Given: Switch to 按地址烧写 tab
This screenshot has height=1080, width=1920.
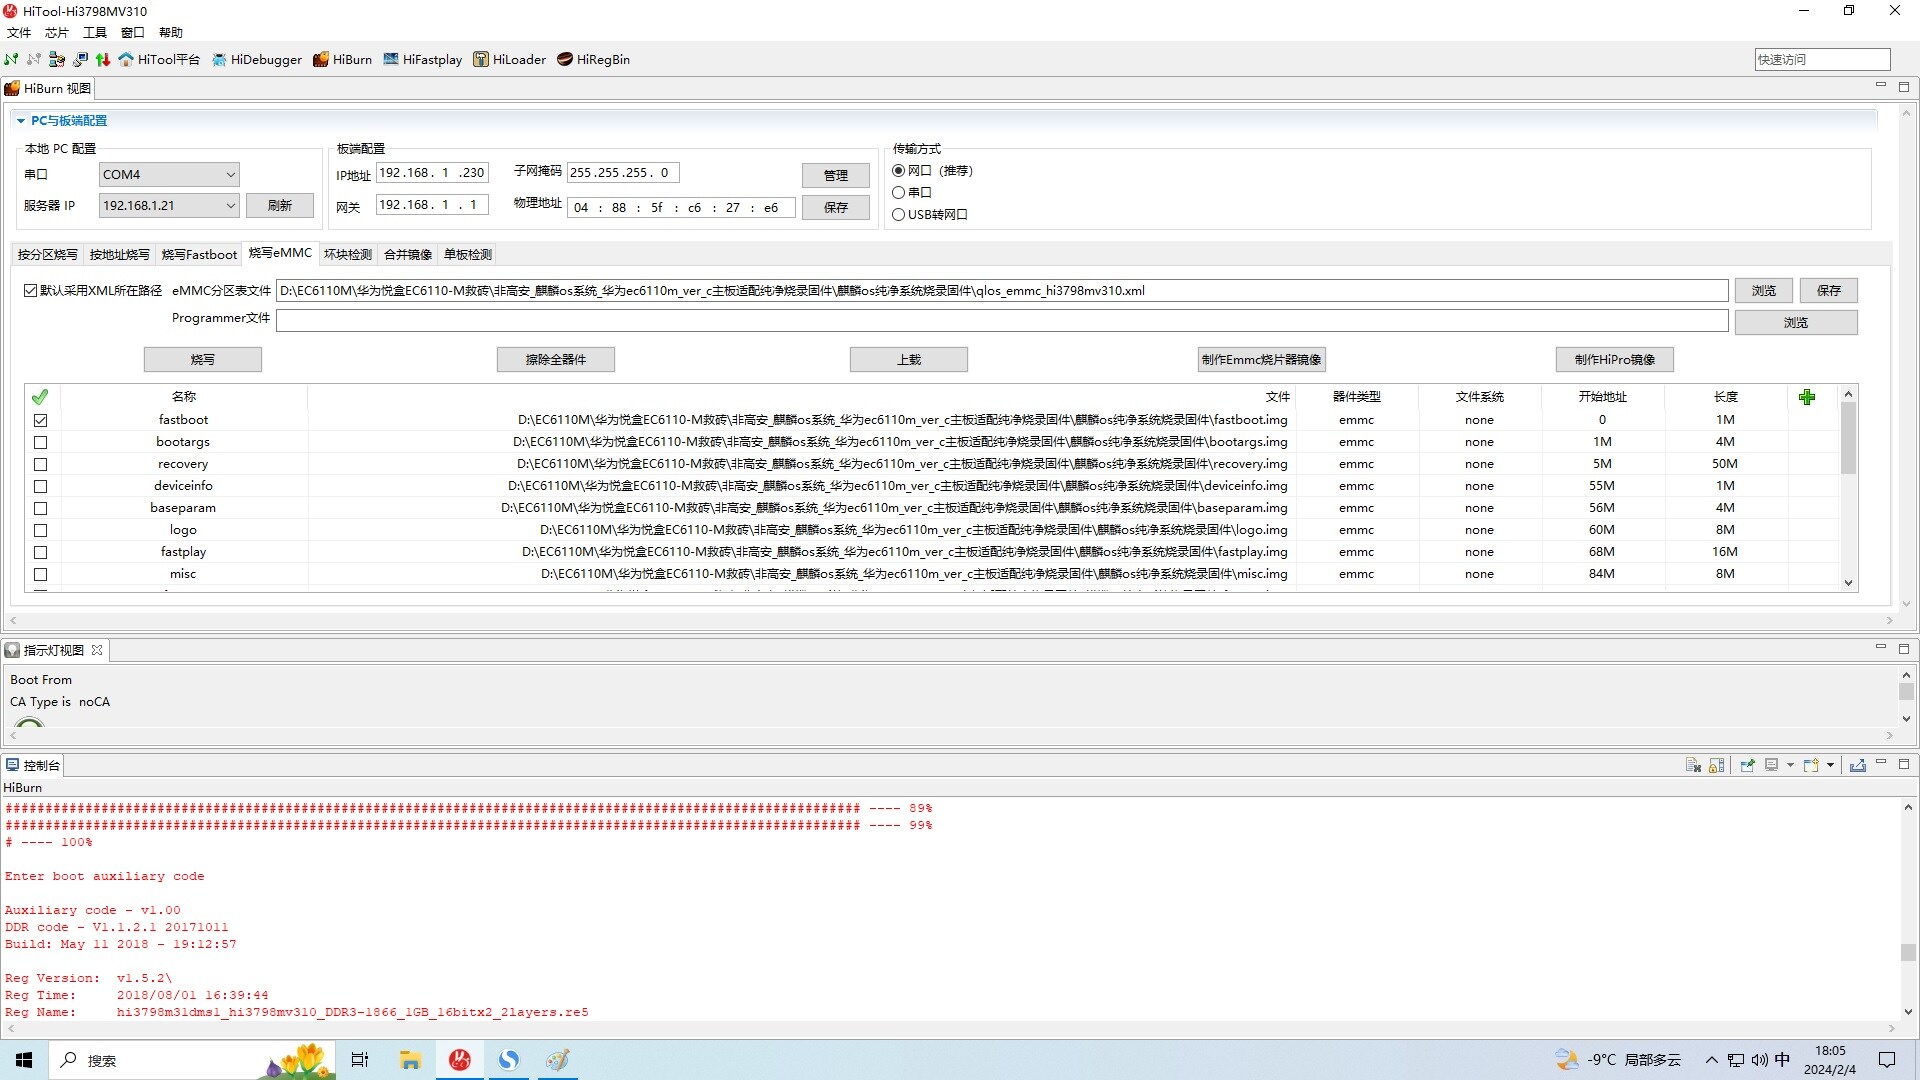Looking at the screenshot, I should pyautogui.click(x=119, y=254).
